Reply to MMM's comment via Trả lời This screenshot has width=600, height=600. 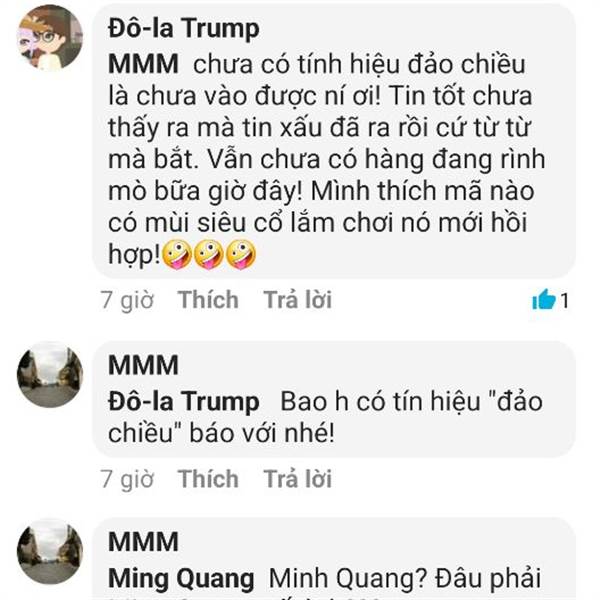click(297, 479)
